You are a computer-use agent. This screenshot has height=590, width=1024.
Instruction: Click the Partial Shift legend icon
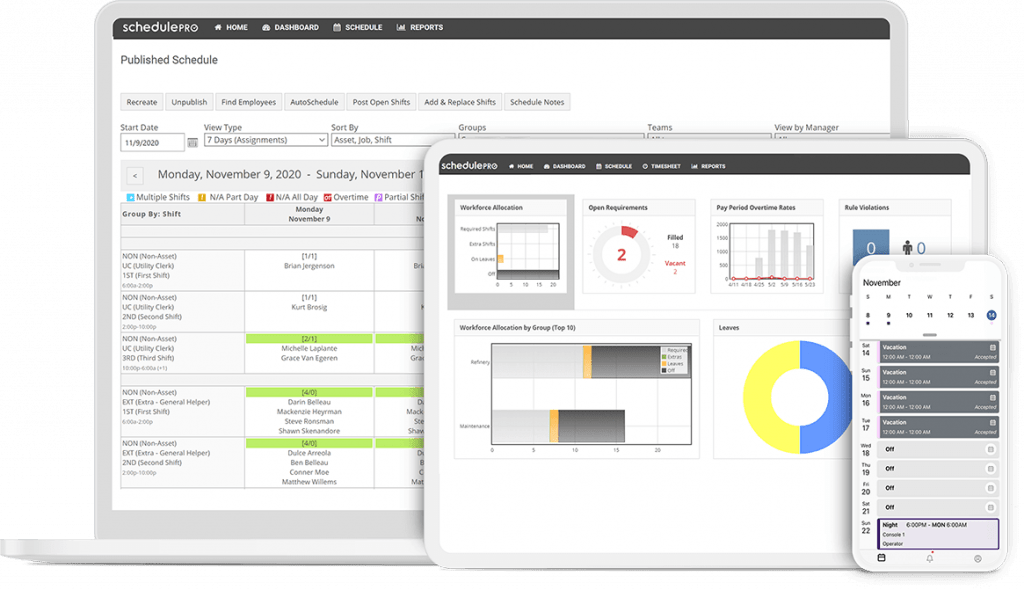click(x=378, y=197)
